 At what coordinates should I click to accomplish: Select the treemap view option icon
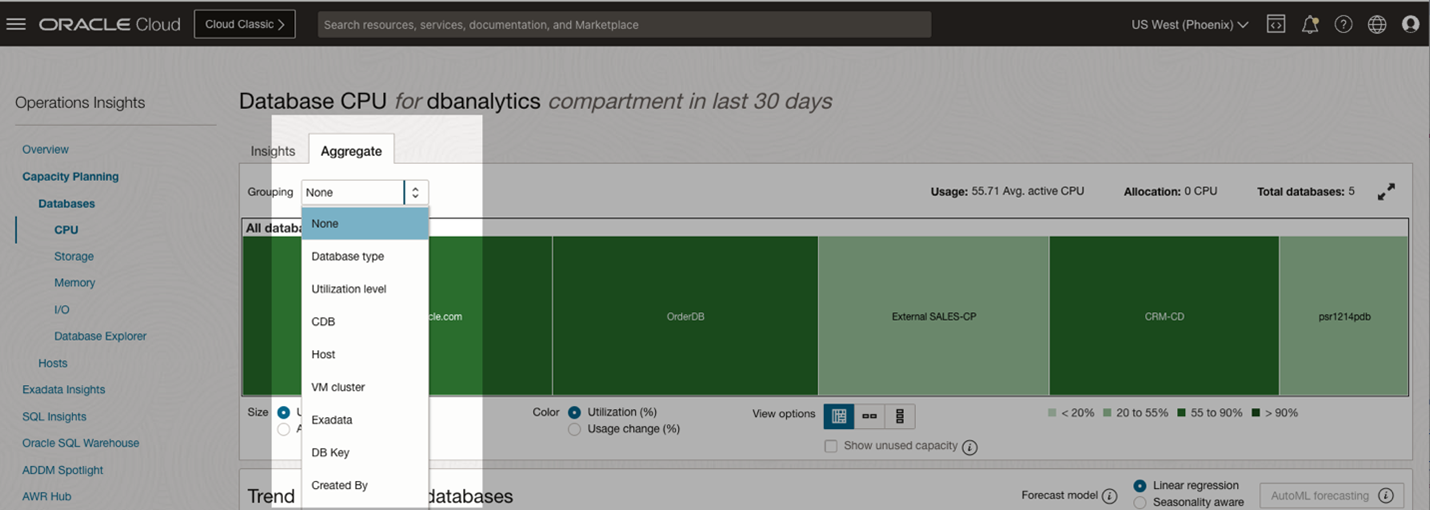click(838, 416)
